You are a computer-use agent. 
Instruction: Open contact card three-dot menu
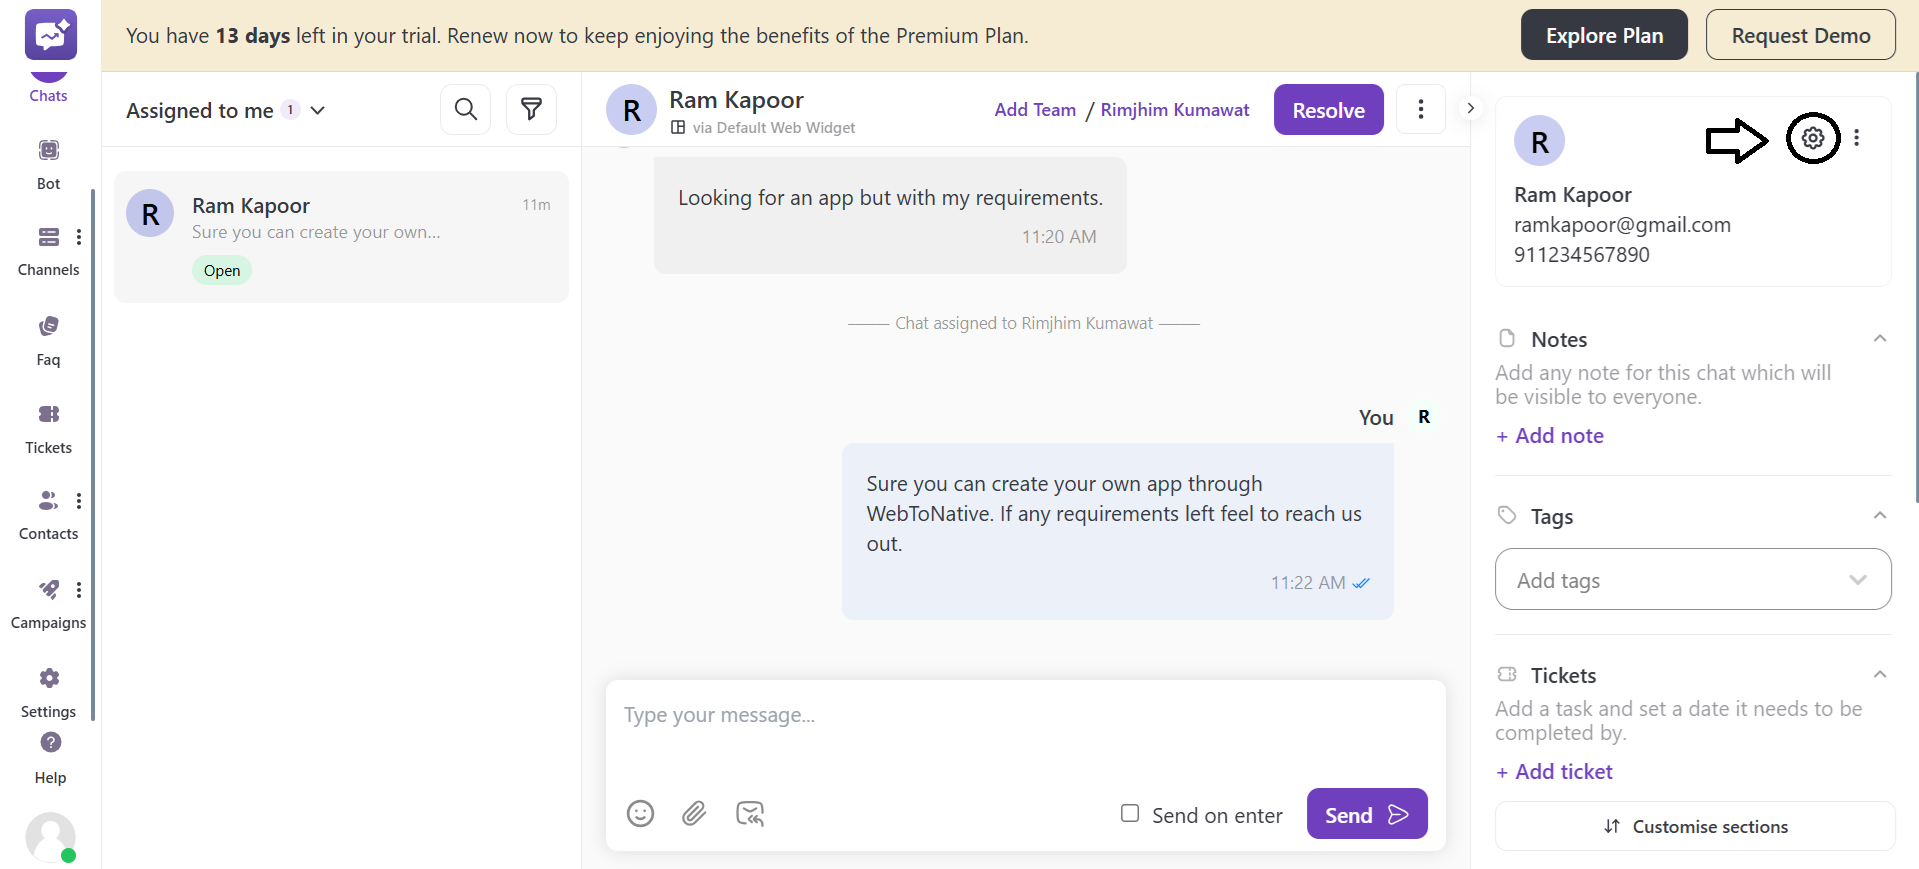tap(1857, 138)
